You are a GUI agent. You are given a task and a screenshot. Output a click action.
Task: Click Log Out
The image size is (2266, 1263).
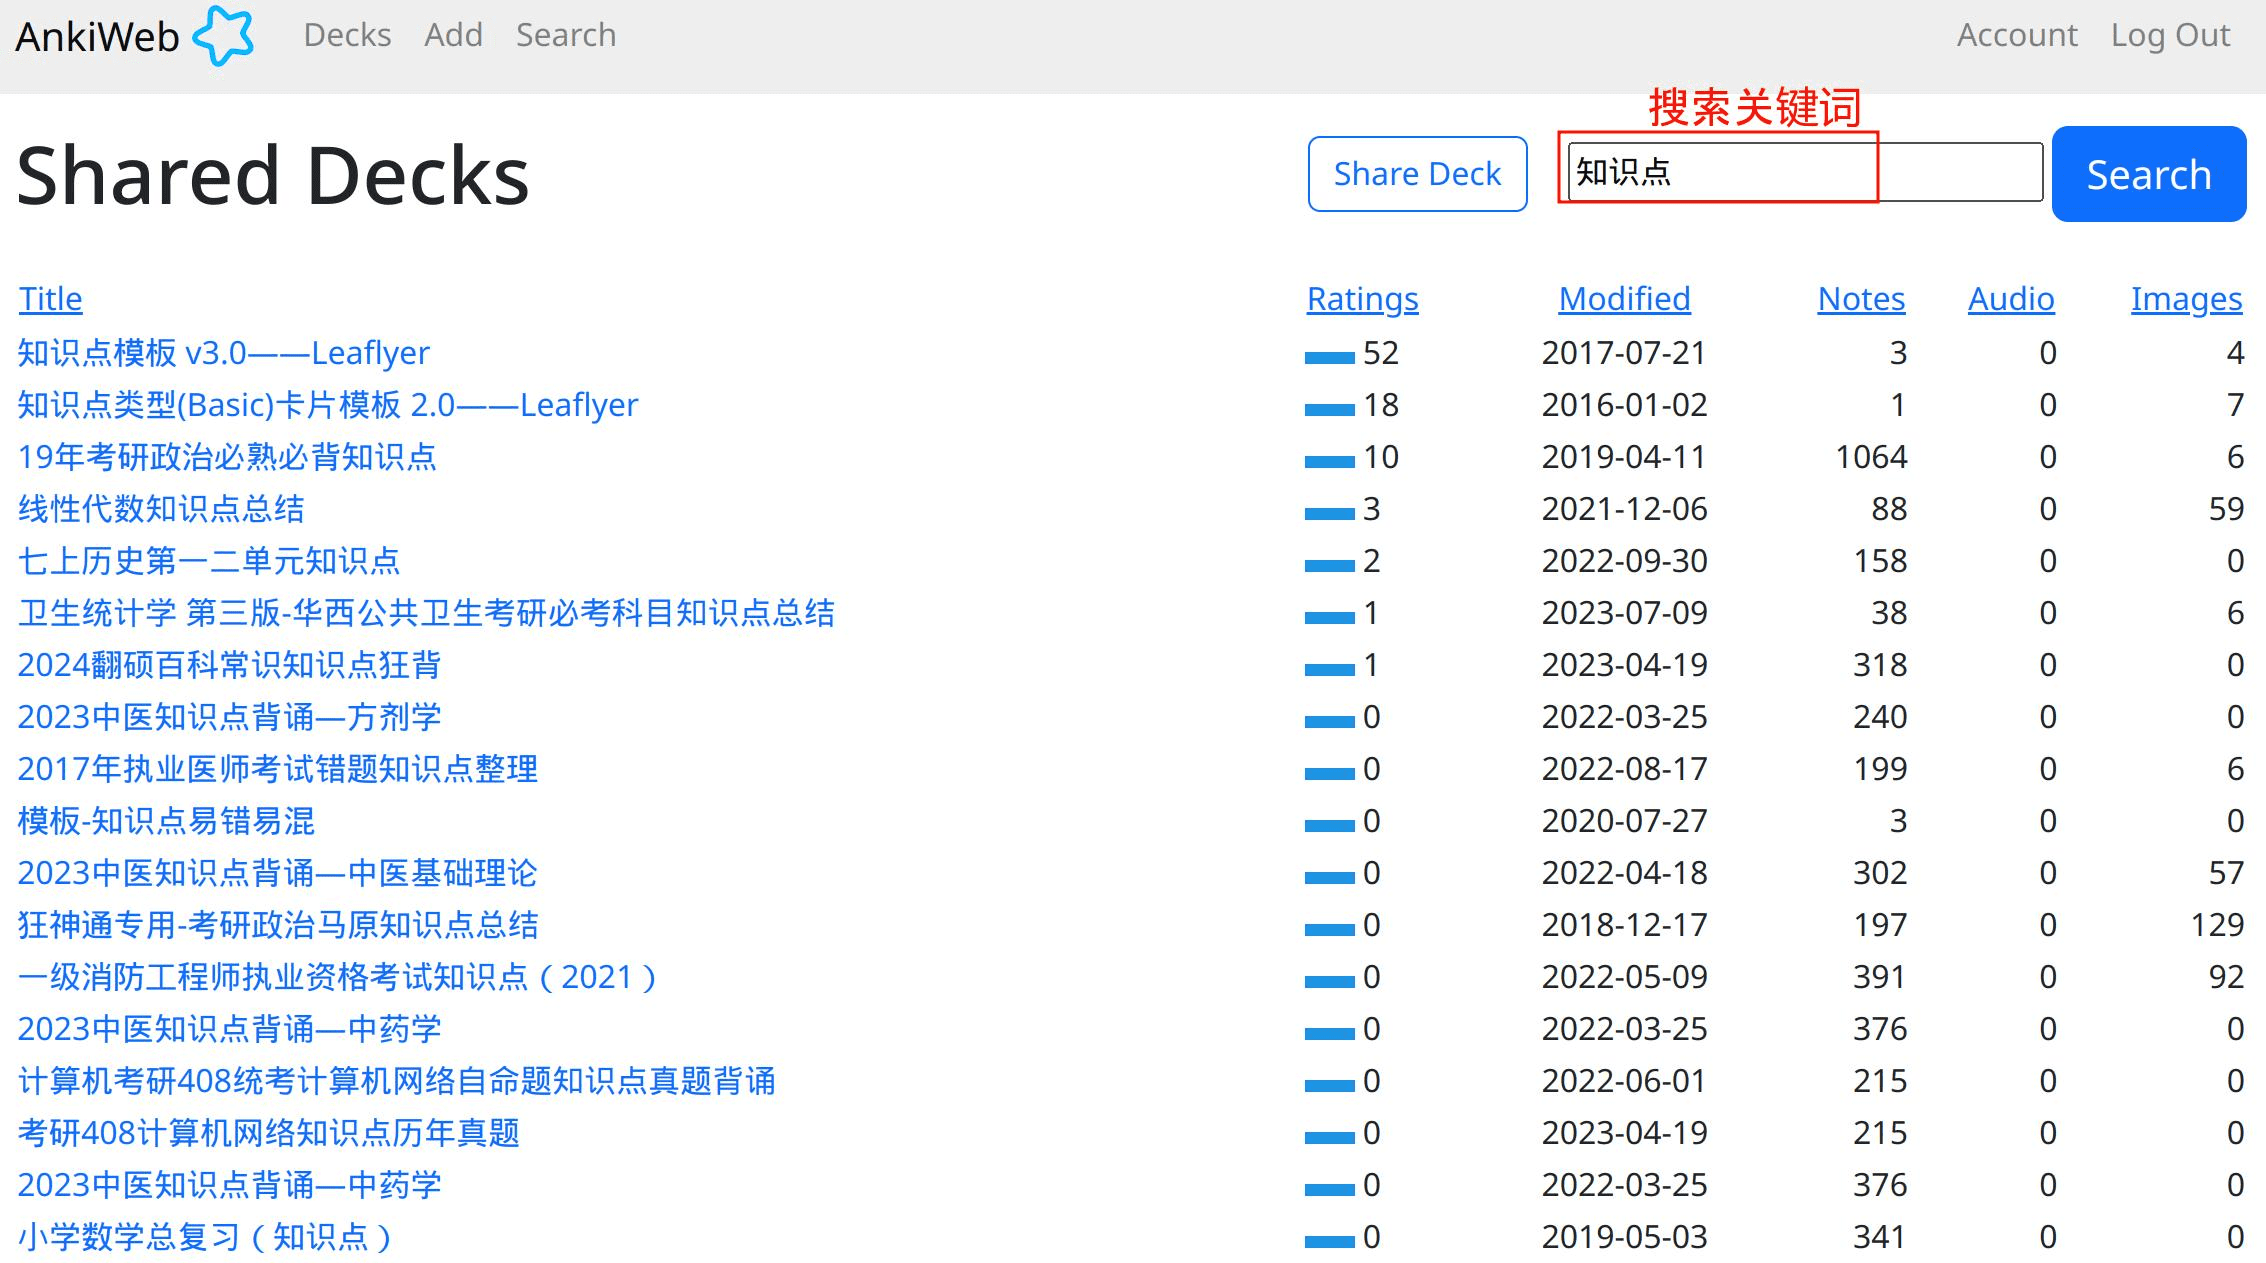point(2170,35)
